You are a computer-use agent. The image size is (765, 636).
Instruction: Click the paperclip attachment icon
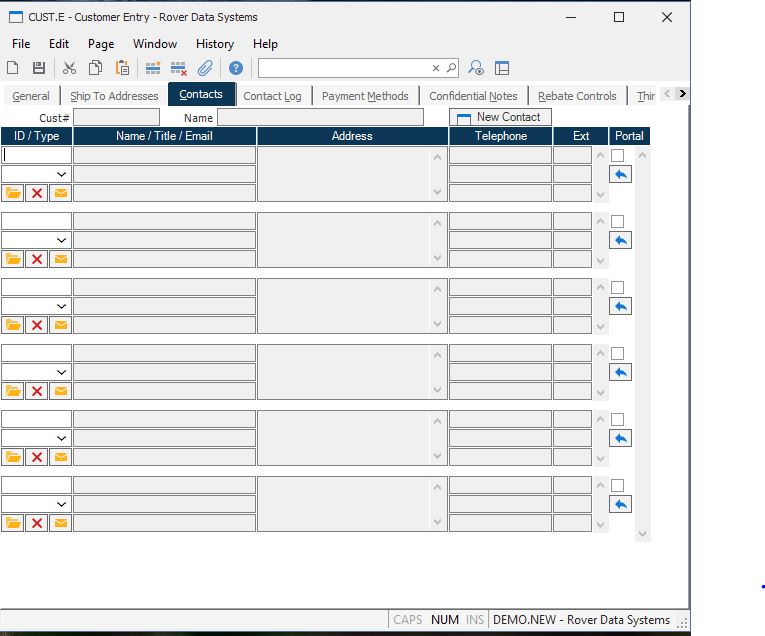[x=205, y=68]
